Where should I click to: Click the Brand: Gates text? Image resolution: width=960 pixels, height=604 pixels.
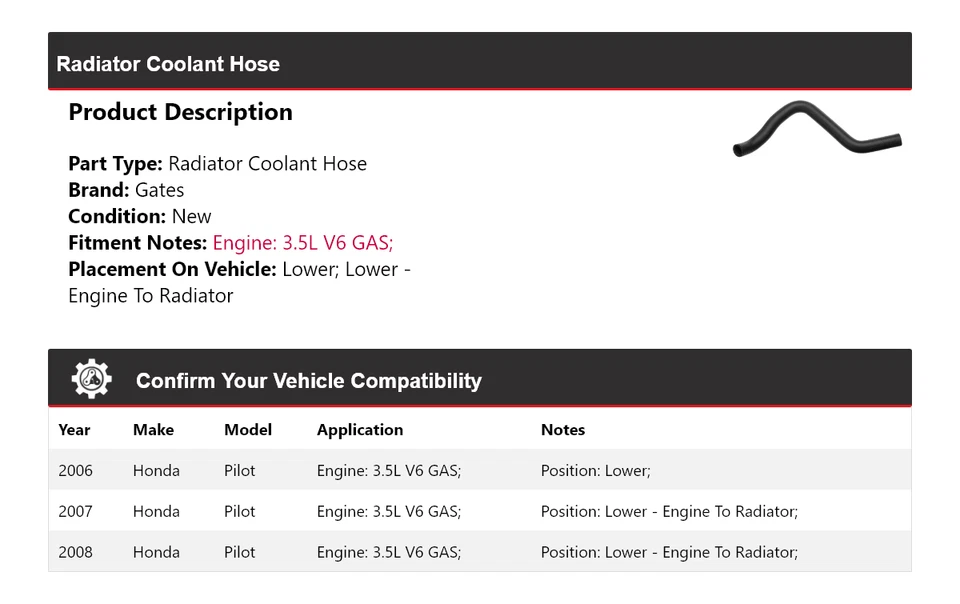tap(126, 190)
